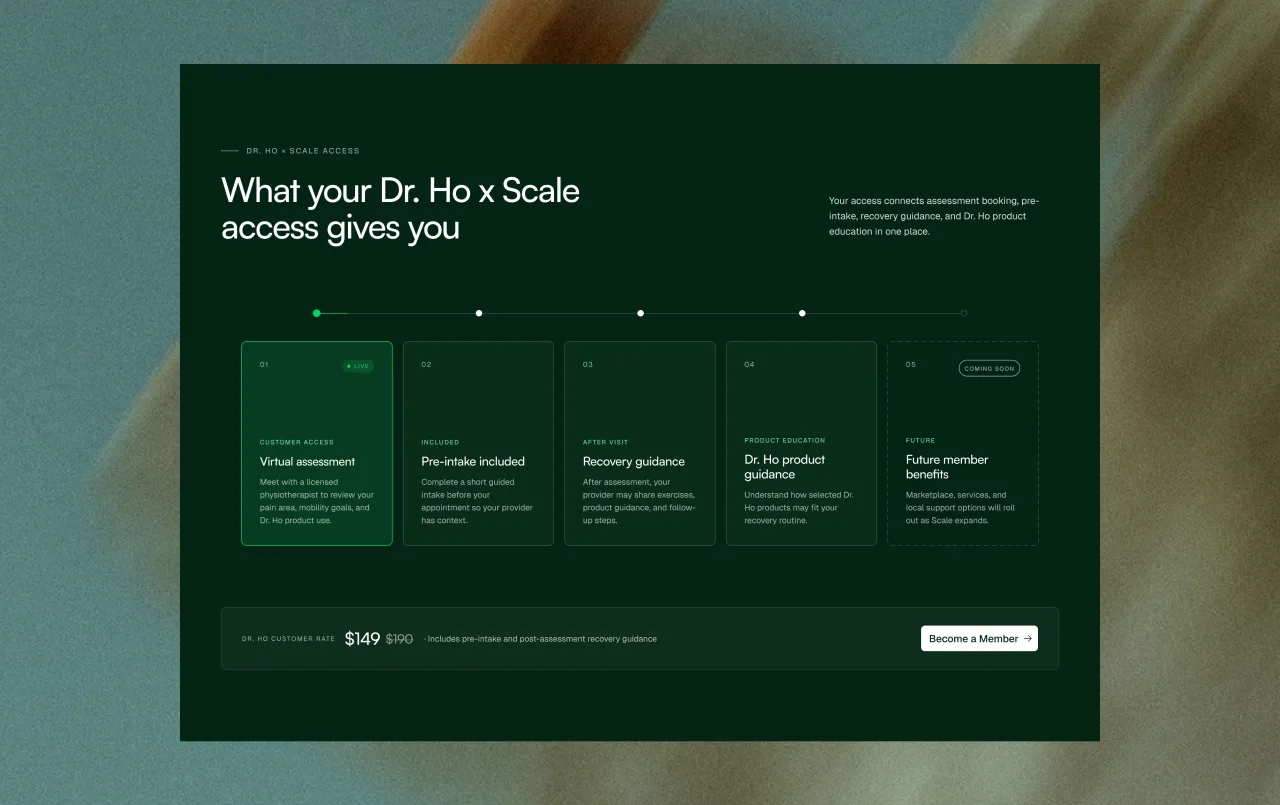Open the Virtual assessment card title
The width and height of the screenshot is (1280, 805).
[308, 462]
